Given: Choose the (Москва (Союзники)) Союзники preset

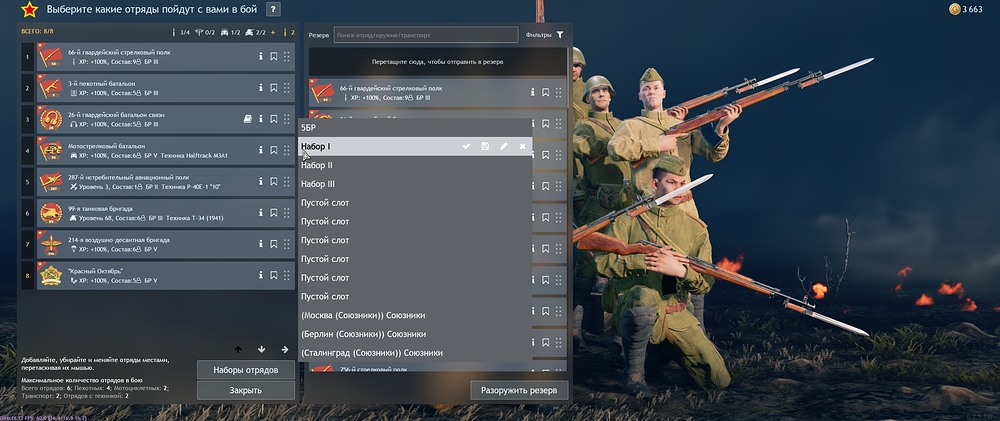Looking at the screenshot, I should click(x=415, y=315).
